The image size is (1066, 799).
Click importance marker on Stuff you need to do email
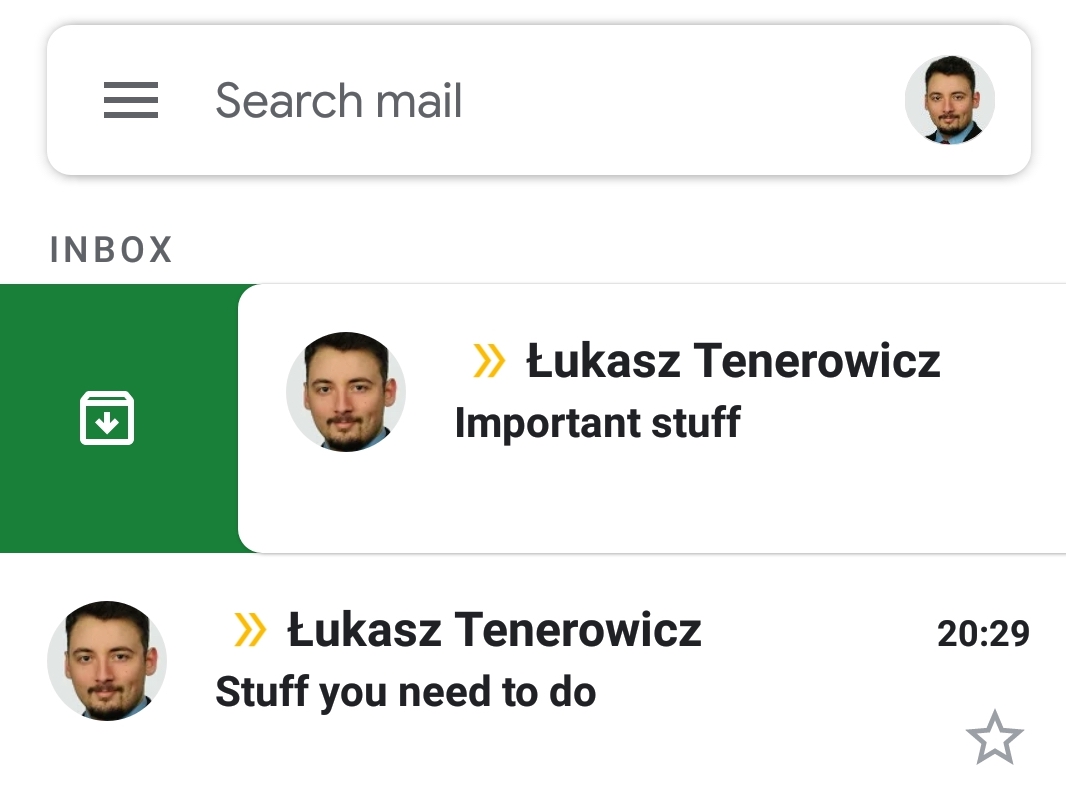[250, 630]
